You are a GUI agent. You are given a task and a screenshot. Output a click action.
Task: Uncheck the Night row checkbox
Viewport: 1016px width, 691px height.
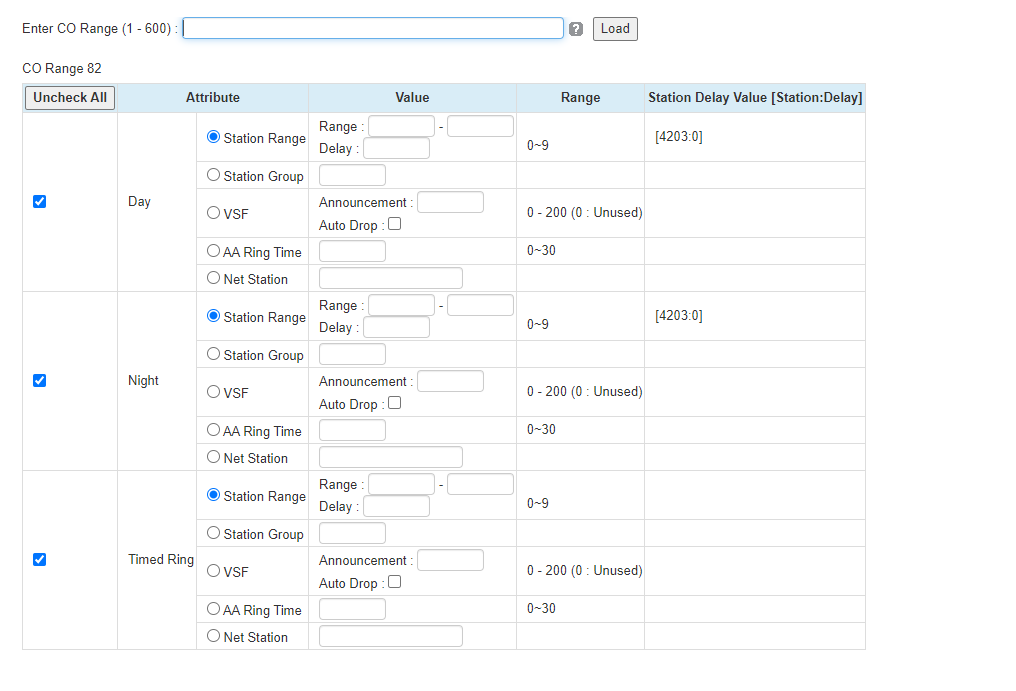click(40, 381)
